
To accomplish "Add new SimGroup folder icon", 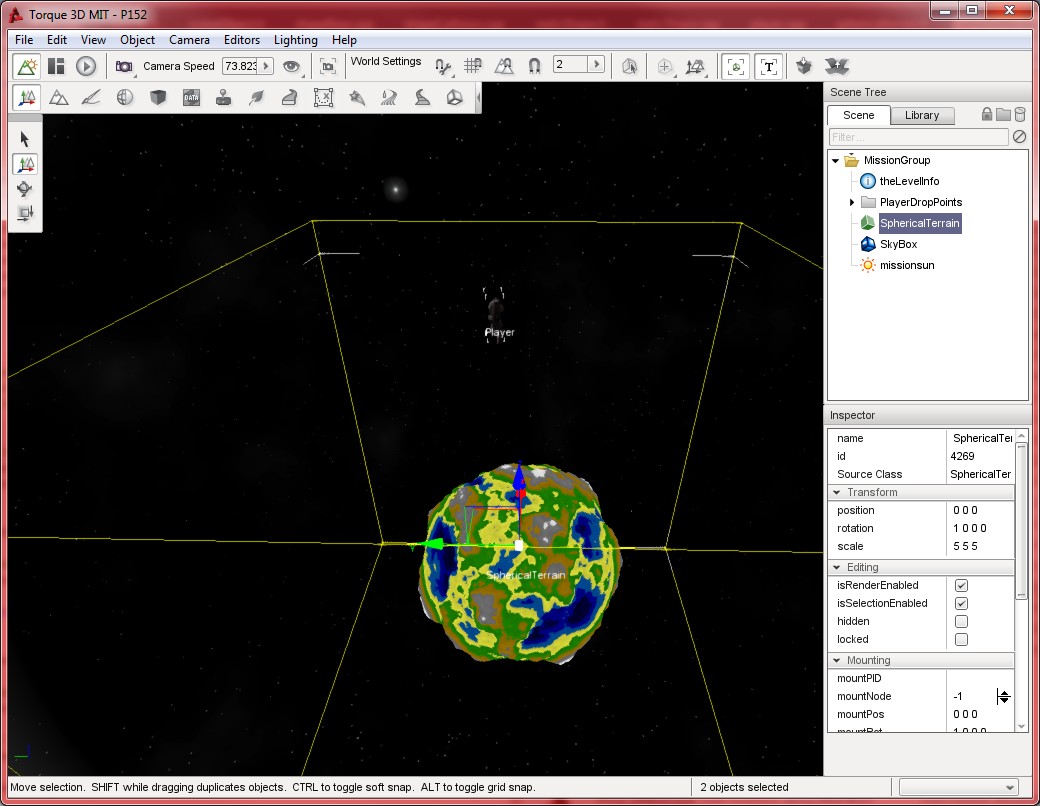I will tap(1003, 115).
